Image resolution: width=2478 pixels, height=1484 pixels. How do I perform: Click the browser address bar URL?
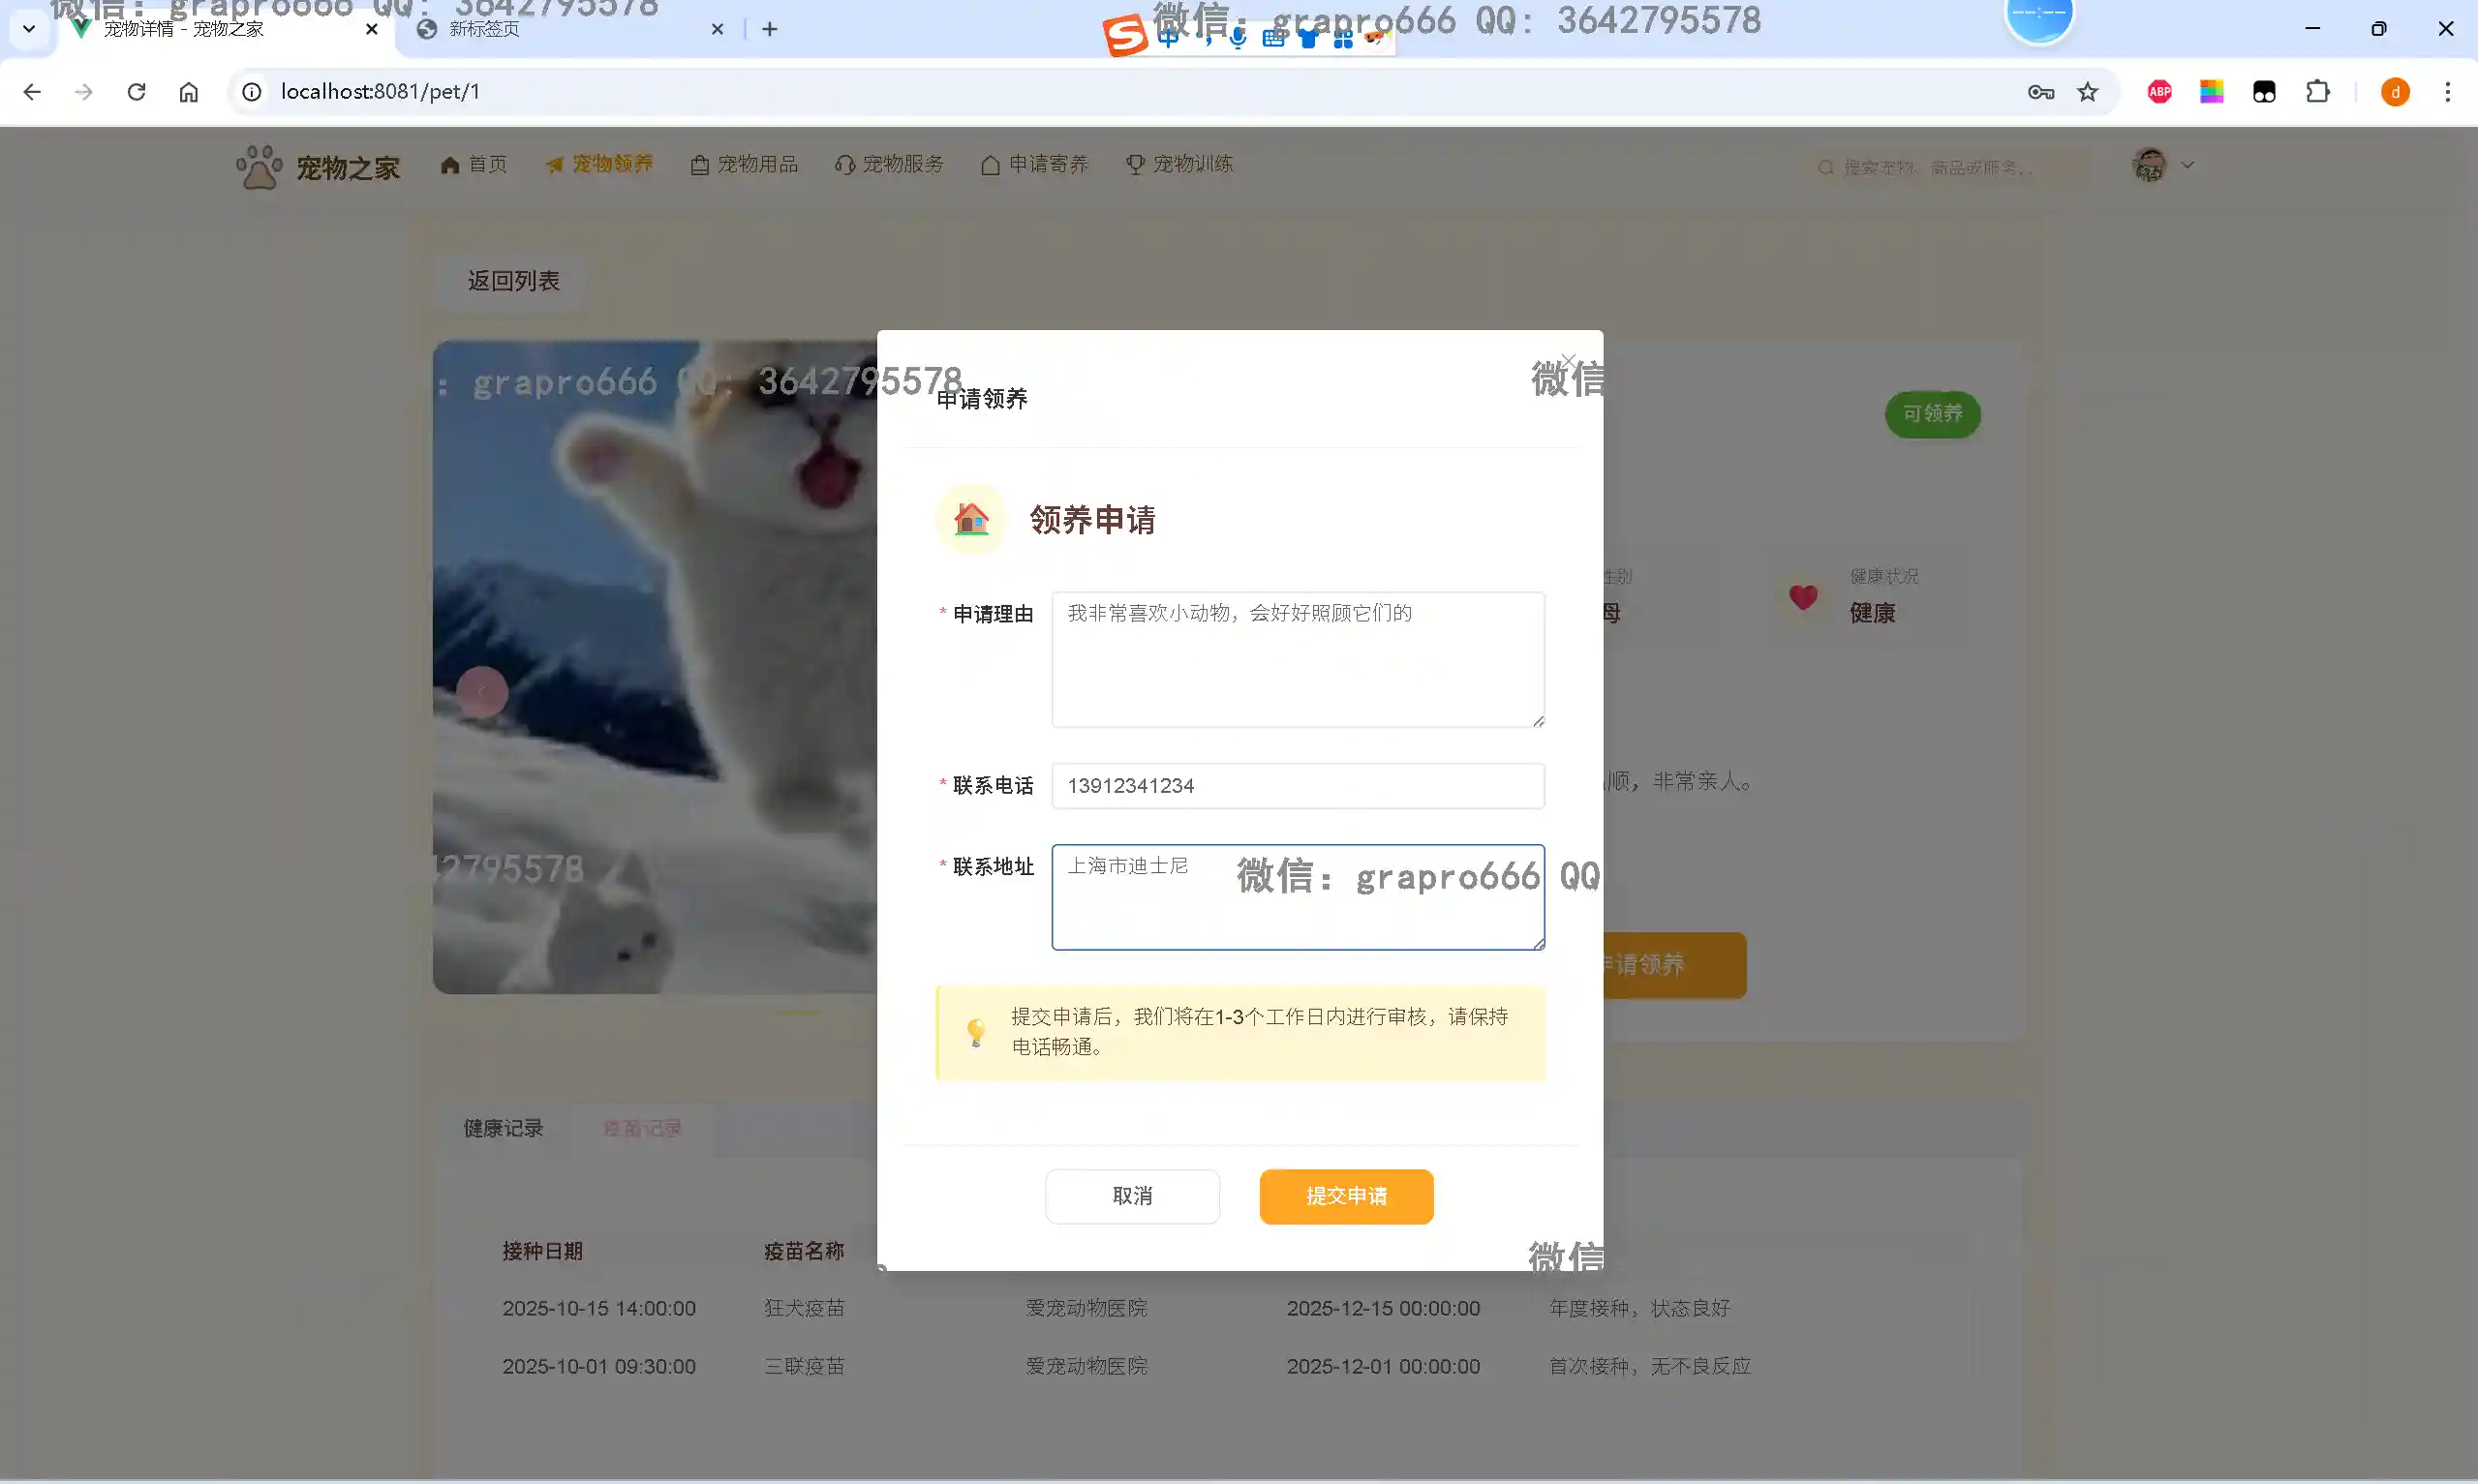pos(380,92)
